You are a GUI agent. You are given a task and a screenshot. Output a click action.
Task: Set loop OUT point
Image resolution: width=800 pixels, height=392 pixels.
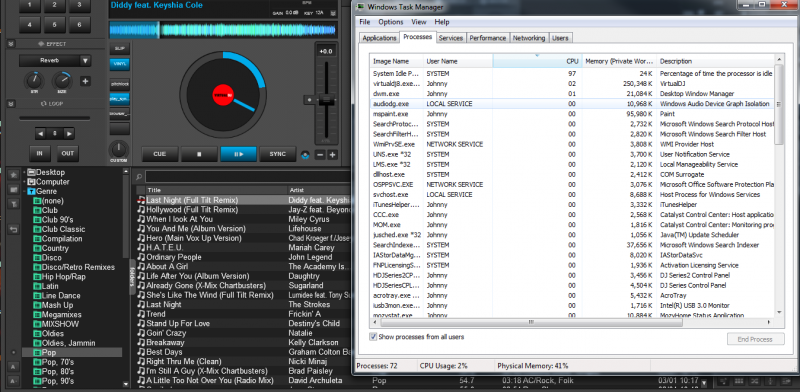[x=68, y=153]
